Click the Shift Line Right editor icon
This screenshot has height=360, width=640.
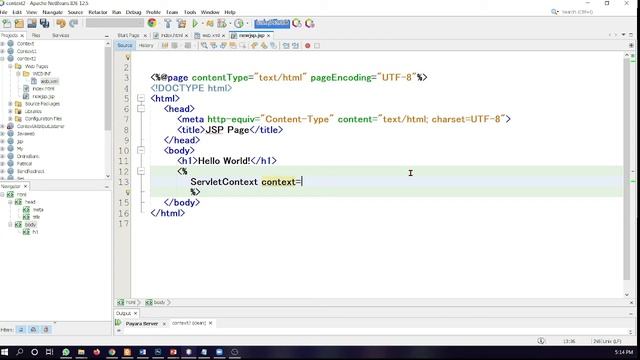295,46
